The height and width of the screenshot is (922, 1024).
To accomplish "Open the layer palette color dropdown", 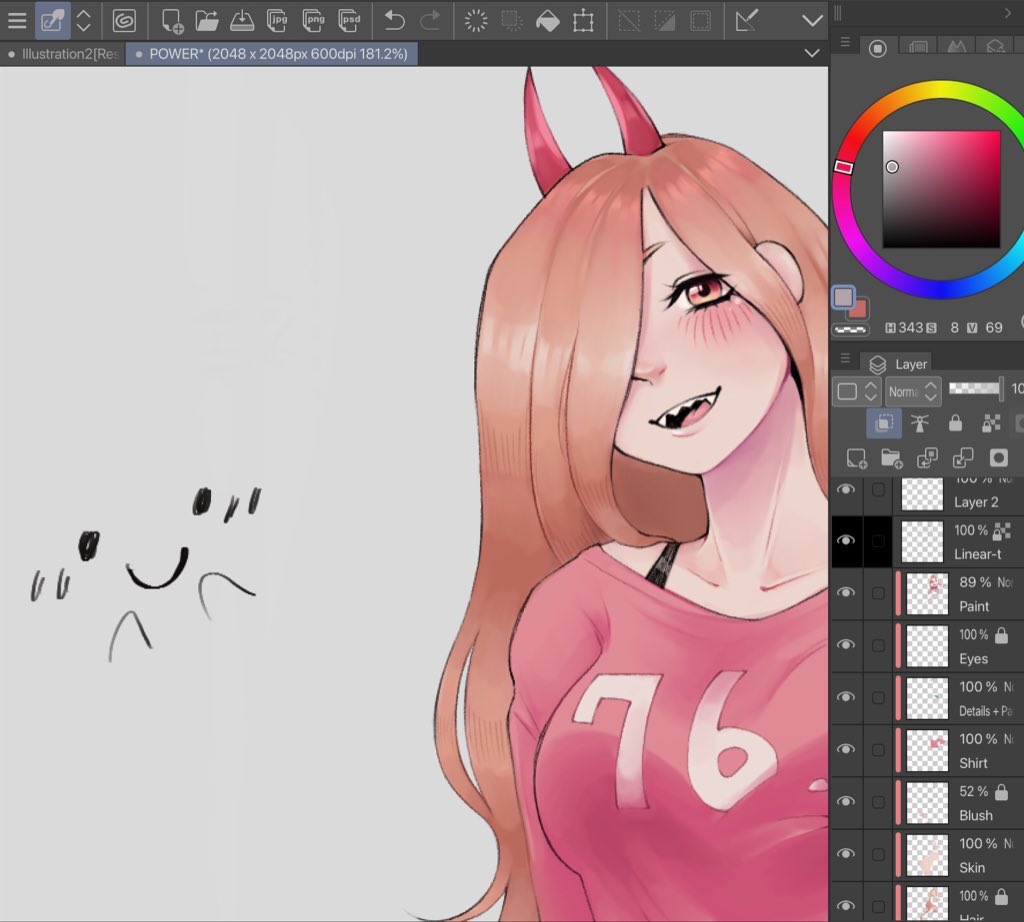I will tap(856, 391).
